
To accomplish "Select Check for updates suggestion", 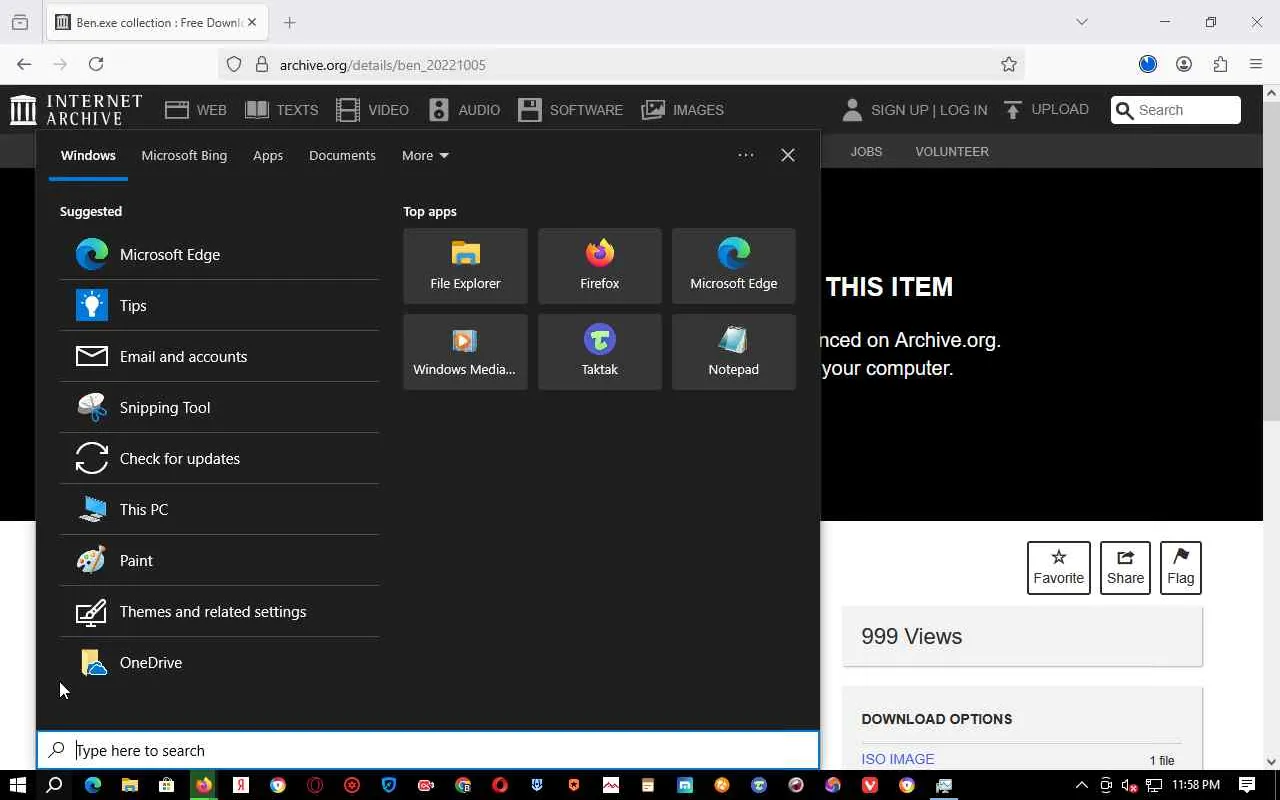I will 219,458.
